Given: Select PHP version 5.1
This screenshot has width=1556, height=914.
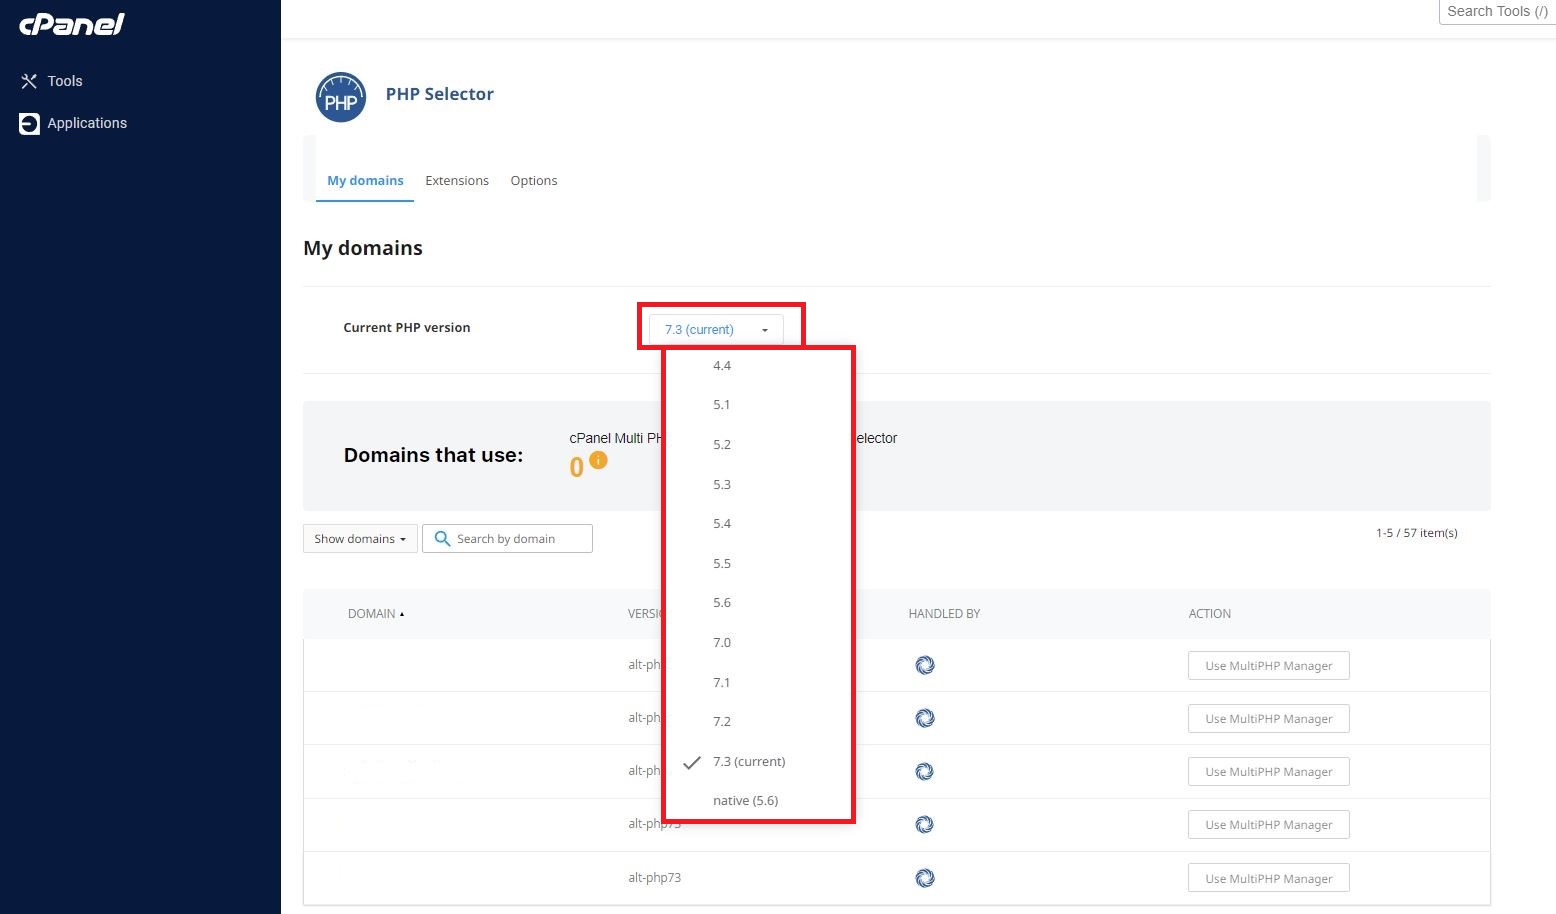Looking at the screenshot, I should pyautogui.click(x=722, y=405).
